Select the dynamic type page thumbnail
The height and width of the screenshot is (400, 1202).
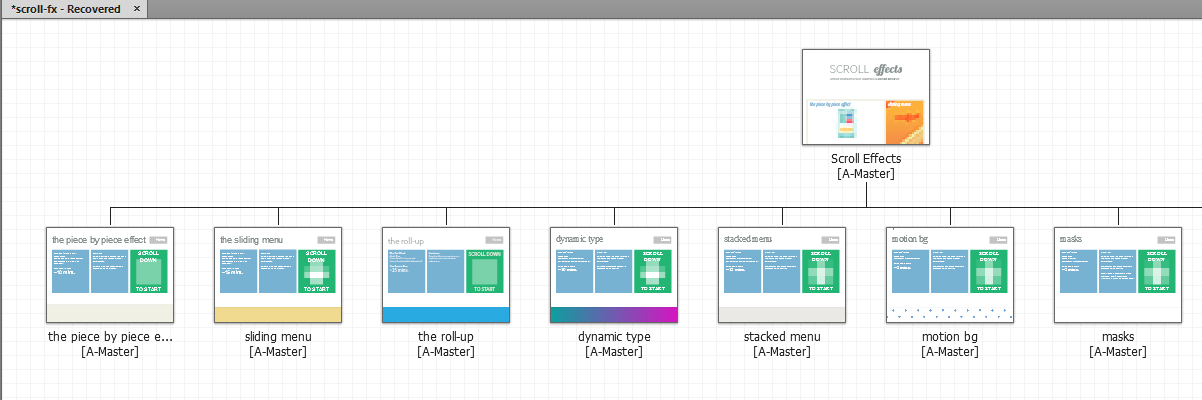(x=614, y=274)
